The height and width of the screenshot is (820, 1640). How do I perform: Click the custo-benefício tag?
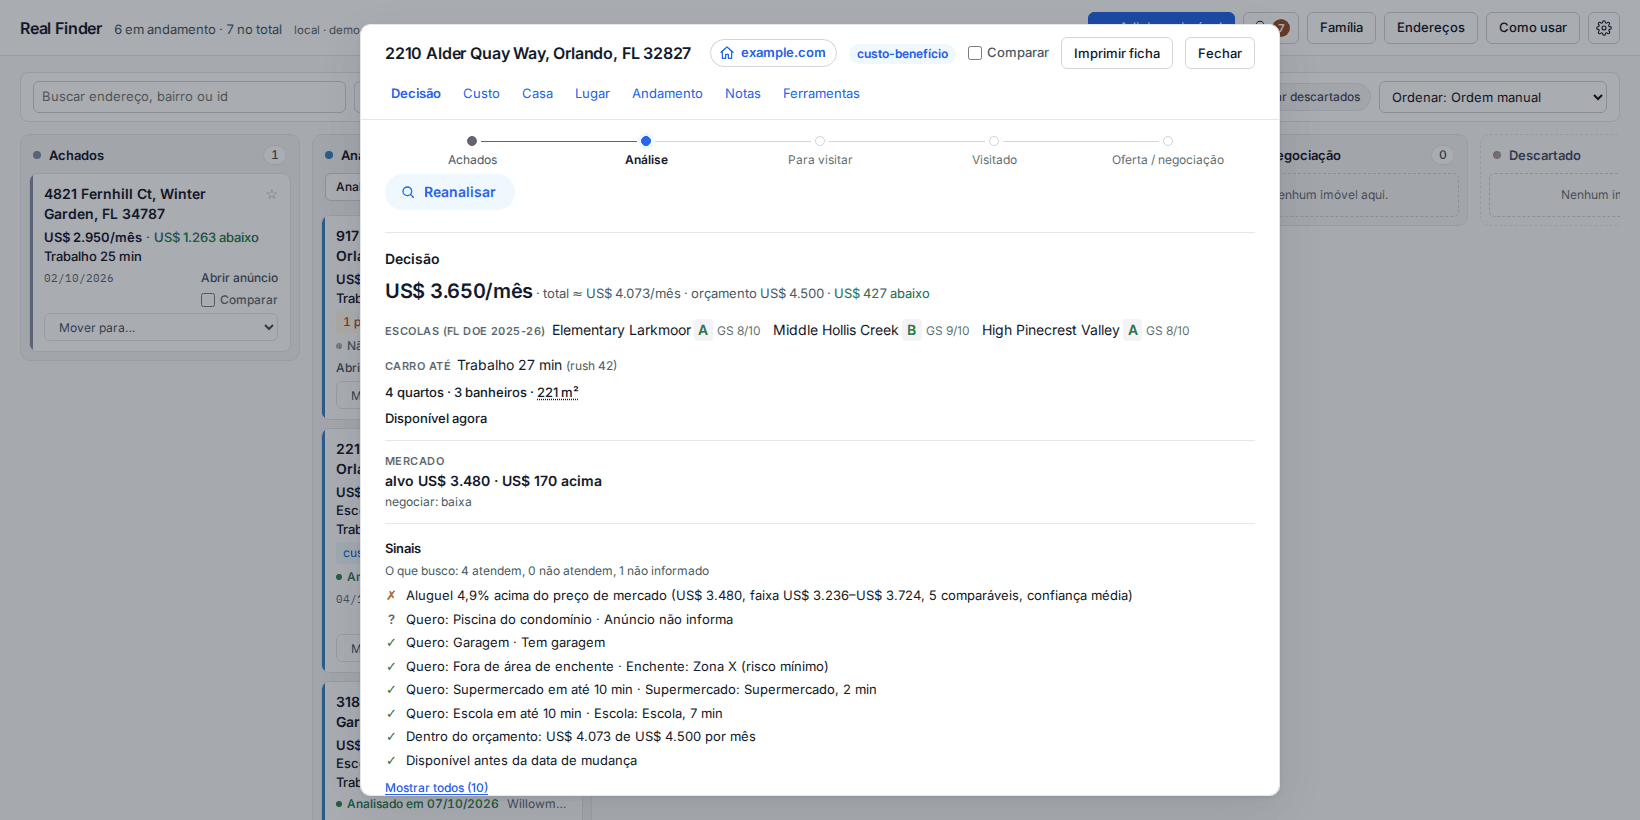(902, 54)
